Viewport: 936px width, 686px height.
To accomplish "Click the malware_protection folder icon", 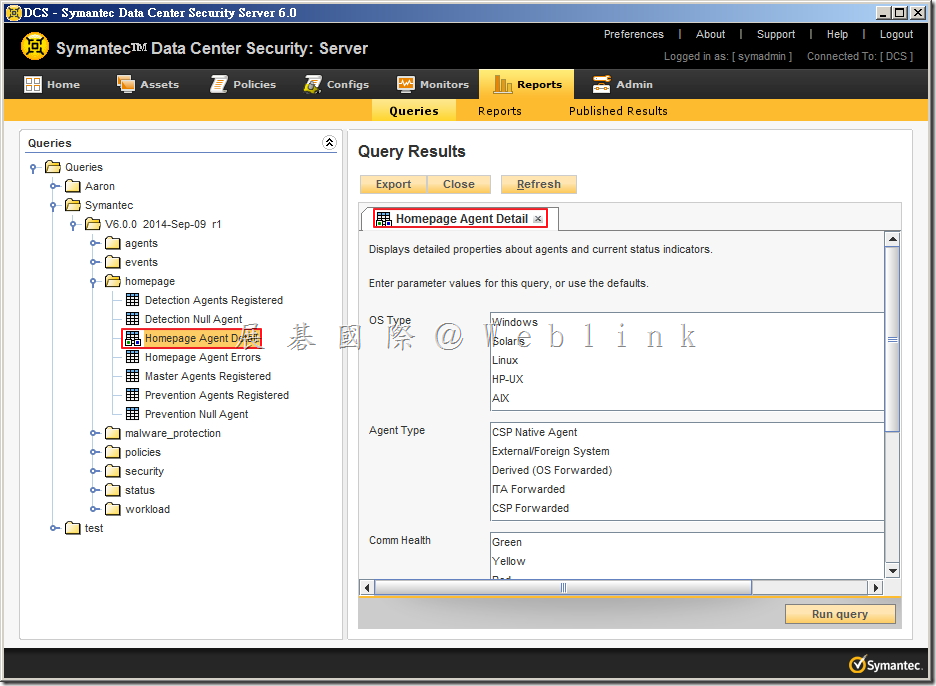I will [112, 433].
